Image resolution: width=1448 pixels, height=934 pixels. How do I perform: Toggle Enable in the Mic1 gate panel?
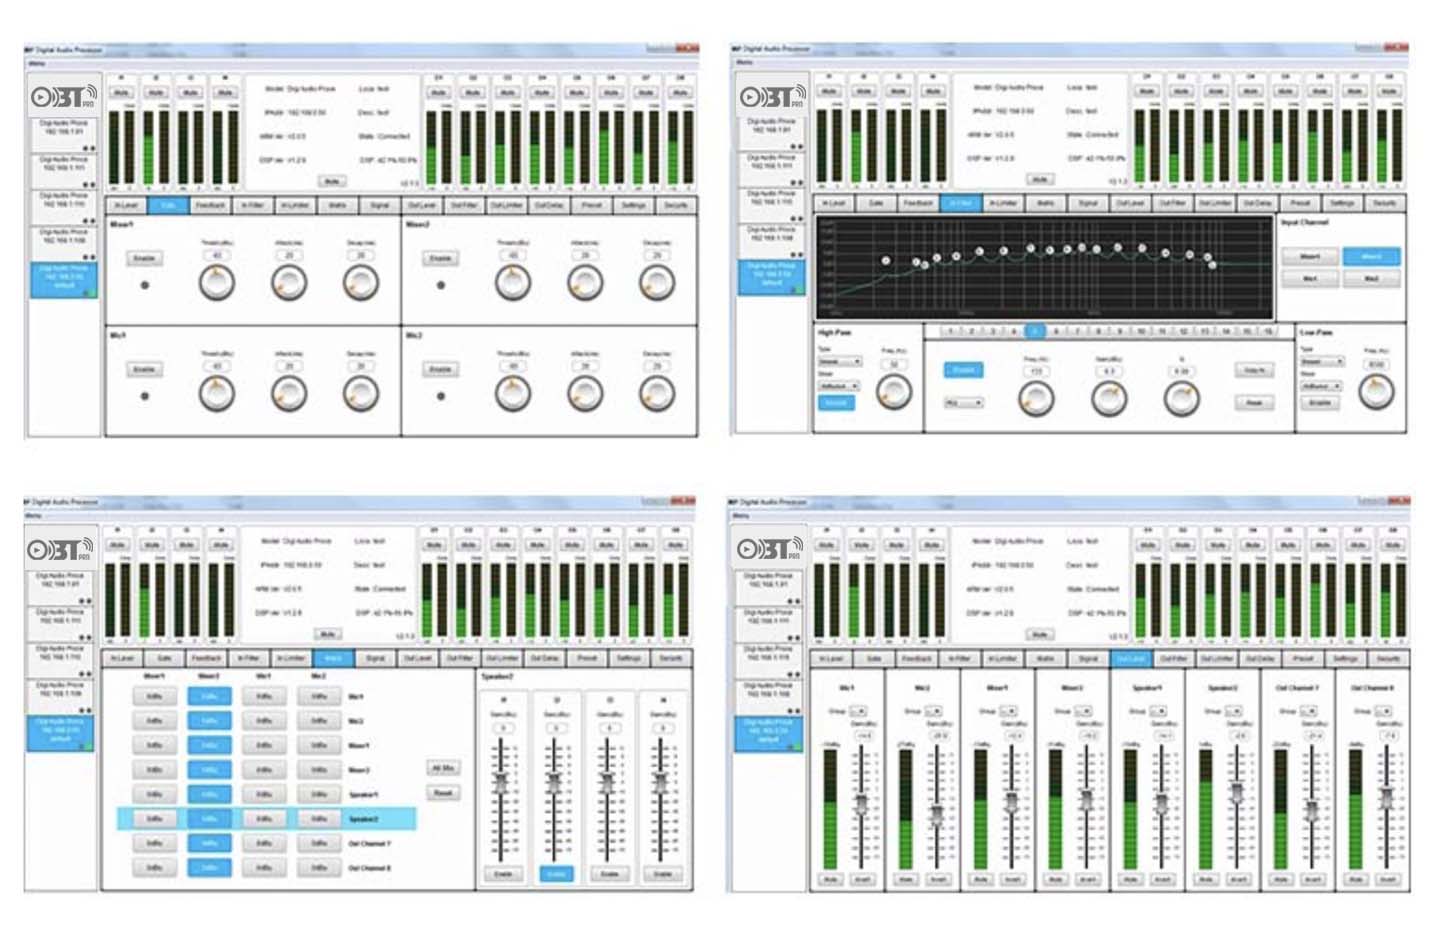coord(145,369)
